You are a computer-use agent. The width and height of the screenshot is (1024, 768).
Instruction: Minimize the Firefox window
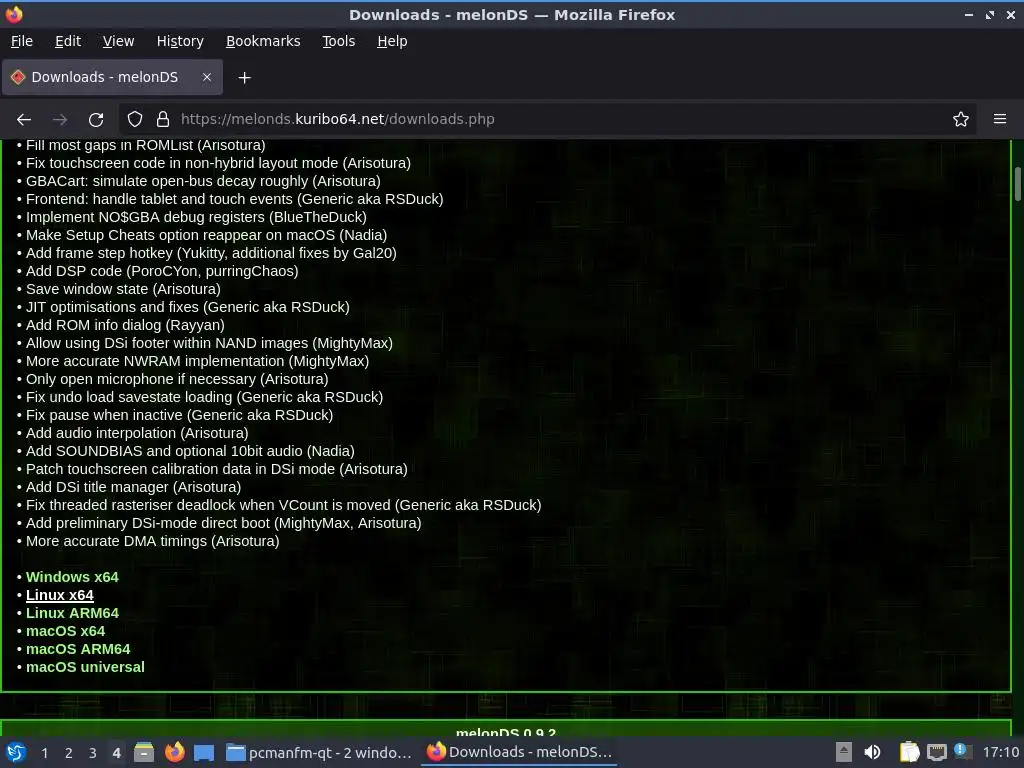coord(968,14)
